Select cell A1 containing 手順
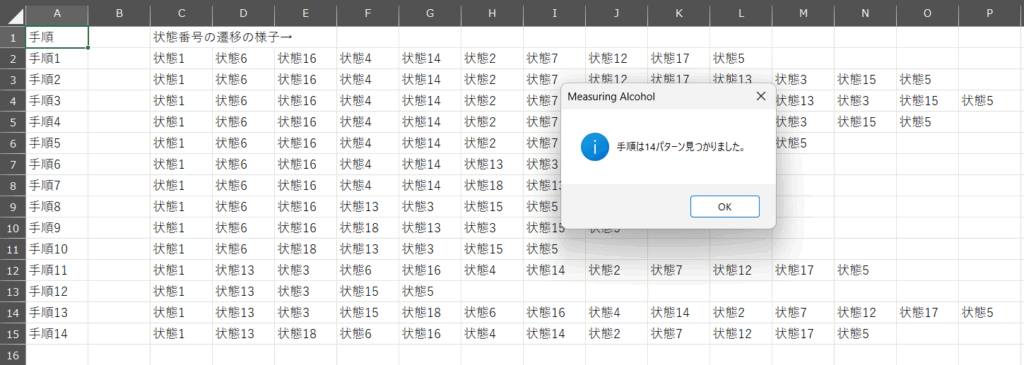This screenshot has width=1024, height=365. (57, 37)
